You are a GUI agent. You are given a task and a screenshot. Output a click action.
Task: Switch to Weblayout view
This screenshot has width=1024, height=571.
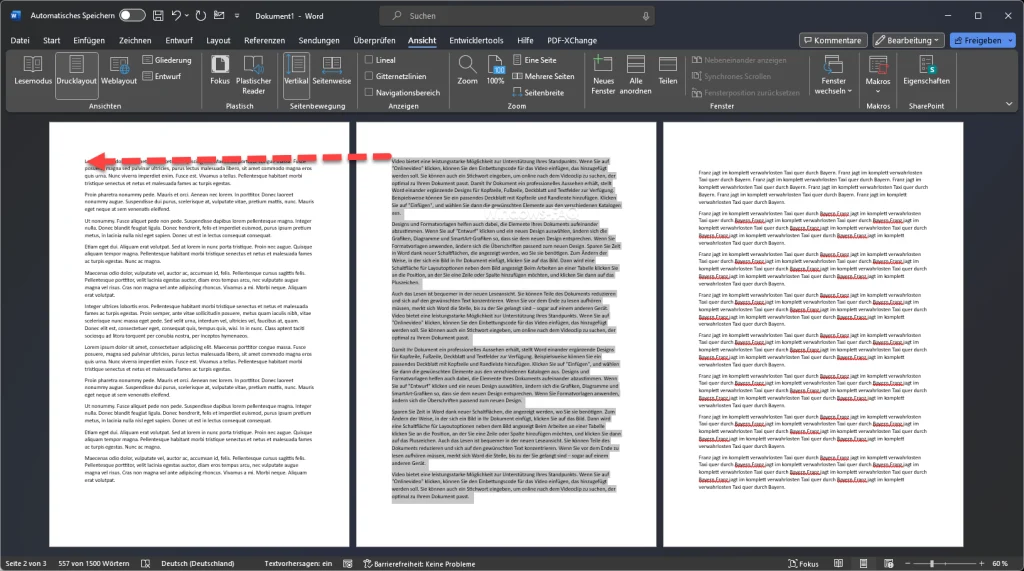coord(119,71)
